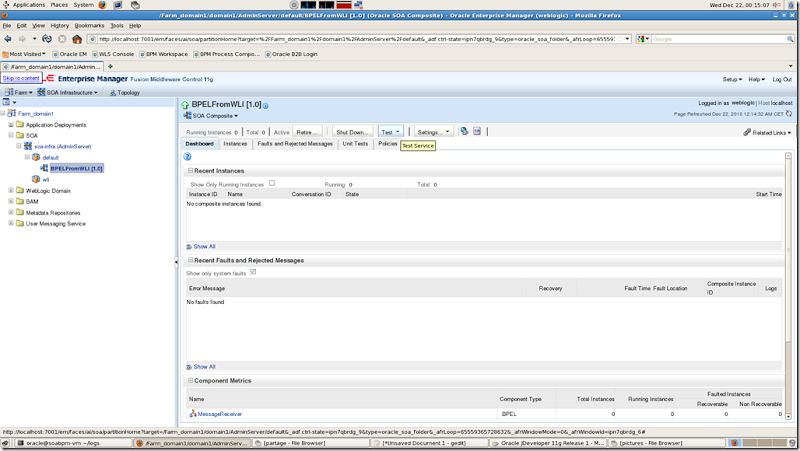Open the SOA Infrastructure dropdown menu
This screenshot has width=800, height=451.
tap(67, 92)
